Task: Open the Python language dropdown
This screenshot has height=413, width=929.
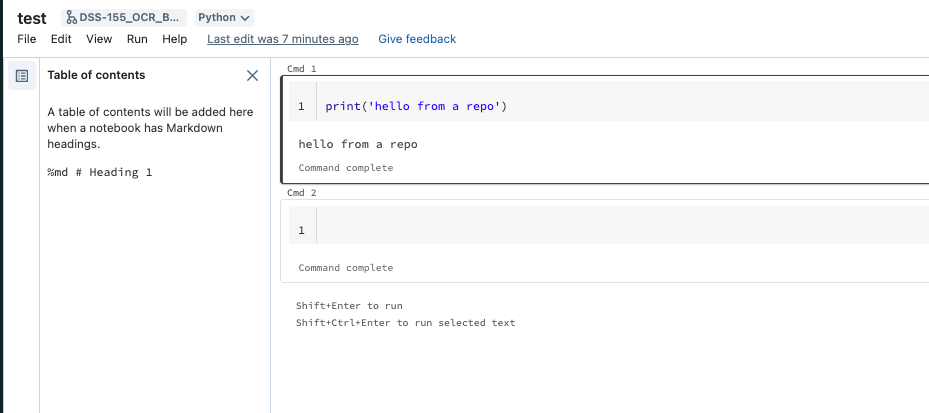Action: coord(224,18)
